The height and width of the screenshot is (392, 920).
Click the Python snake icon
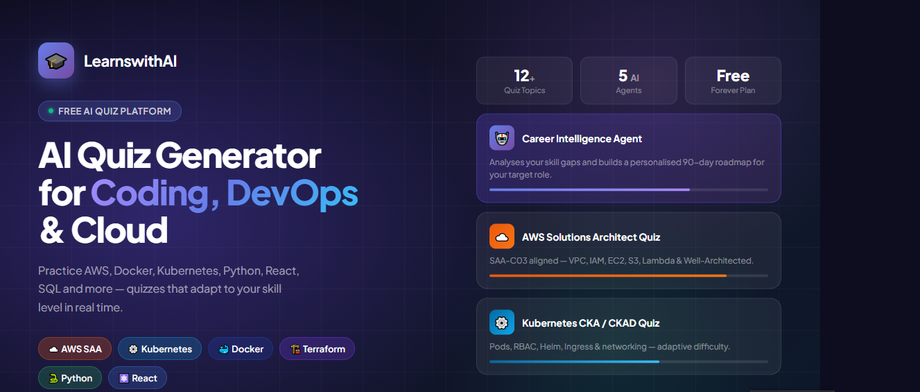53,378
